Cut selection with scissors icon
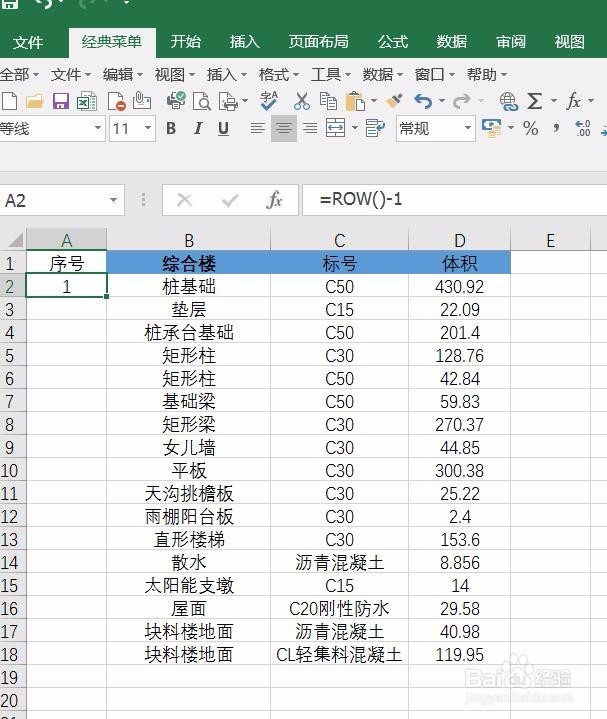 (302, 101)
